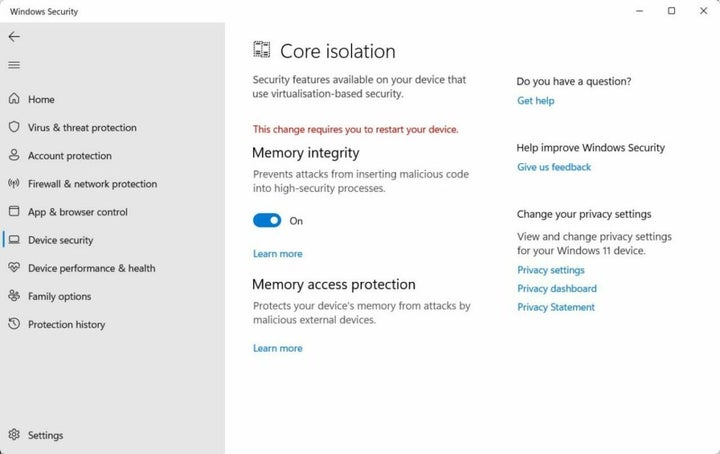Image resolution: width=720 pixels, height=454 pixels.
Task: Click the Give us feedback link
Action: (554, 167)
